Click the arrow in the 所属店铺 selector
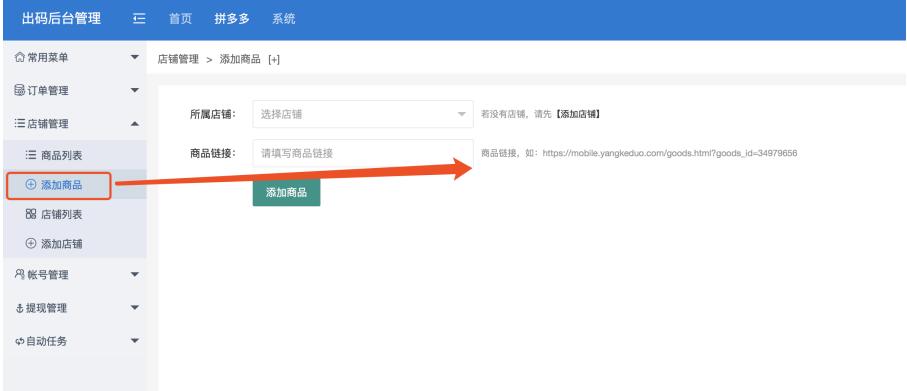Screen dimensions: 907x391 (462, 114)
